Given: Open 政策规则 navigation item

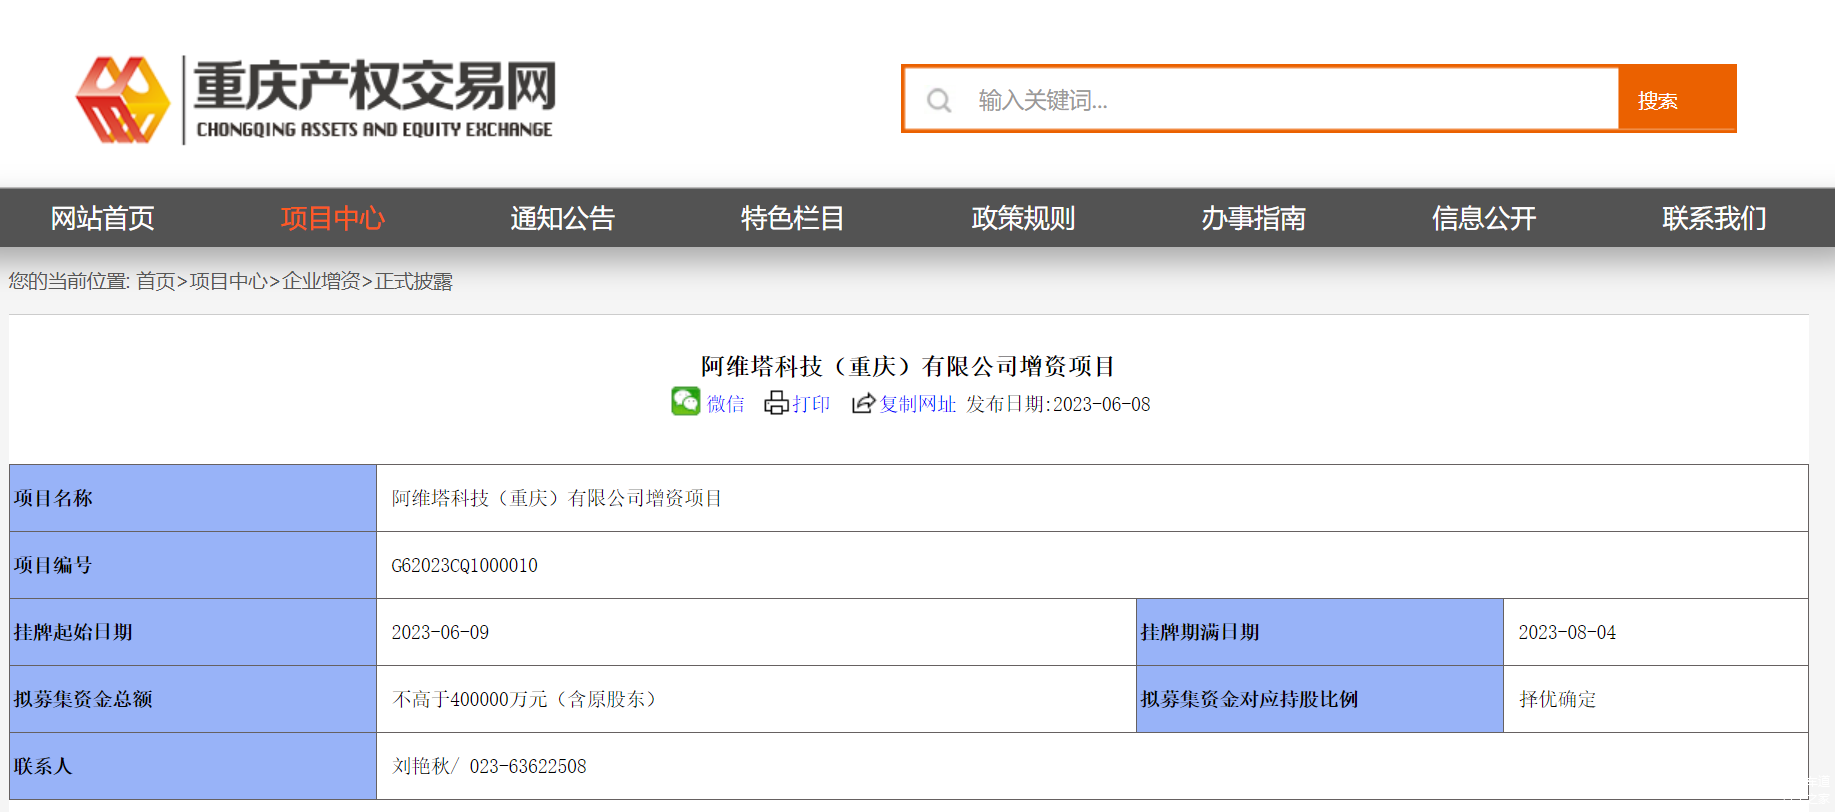Looking at the screenshot, I should [1023, 218].
